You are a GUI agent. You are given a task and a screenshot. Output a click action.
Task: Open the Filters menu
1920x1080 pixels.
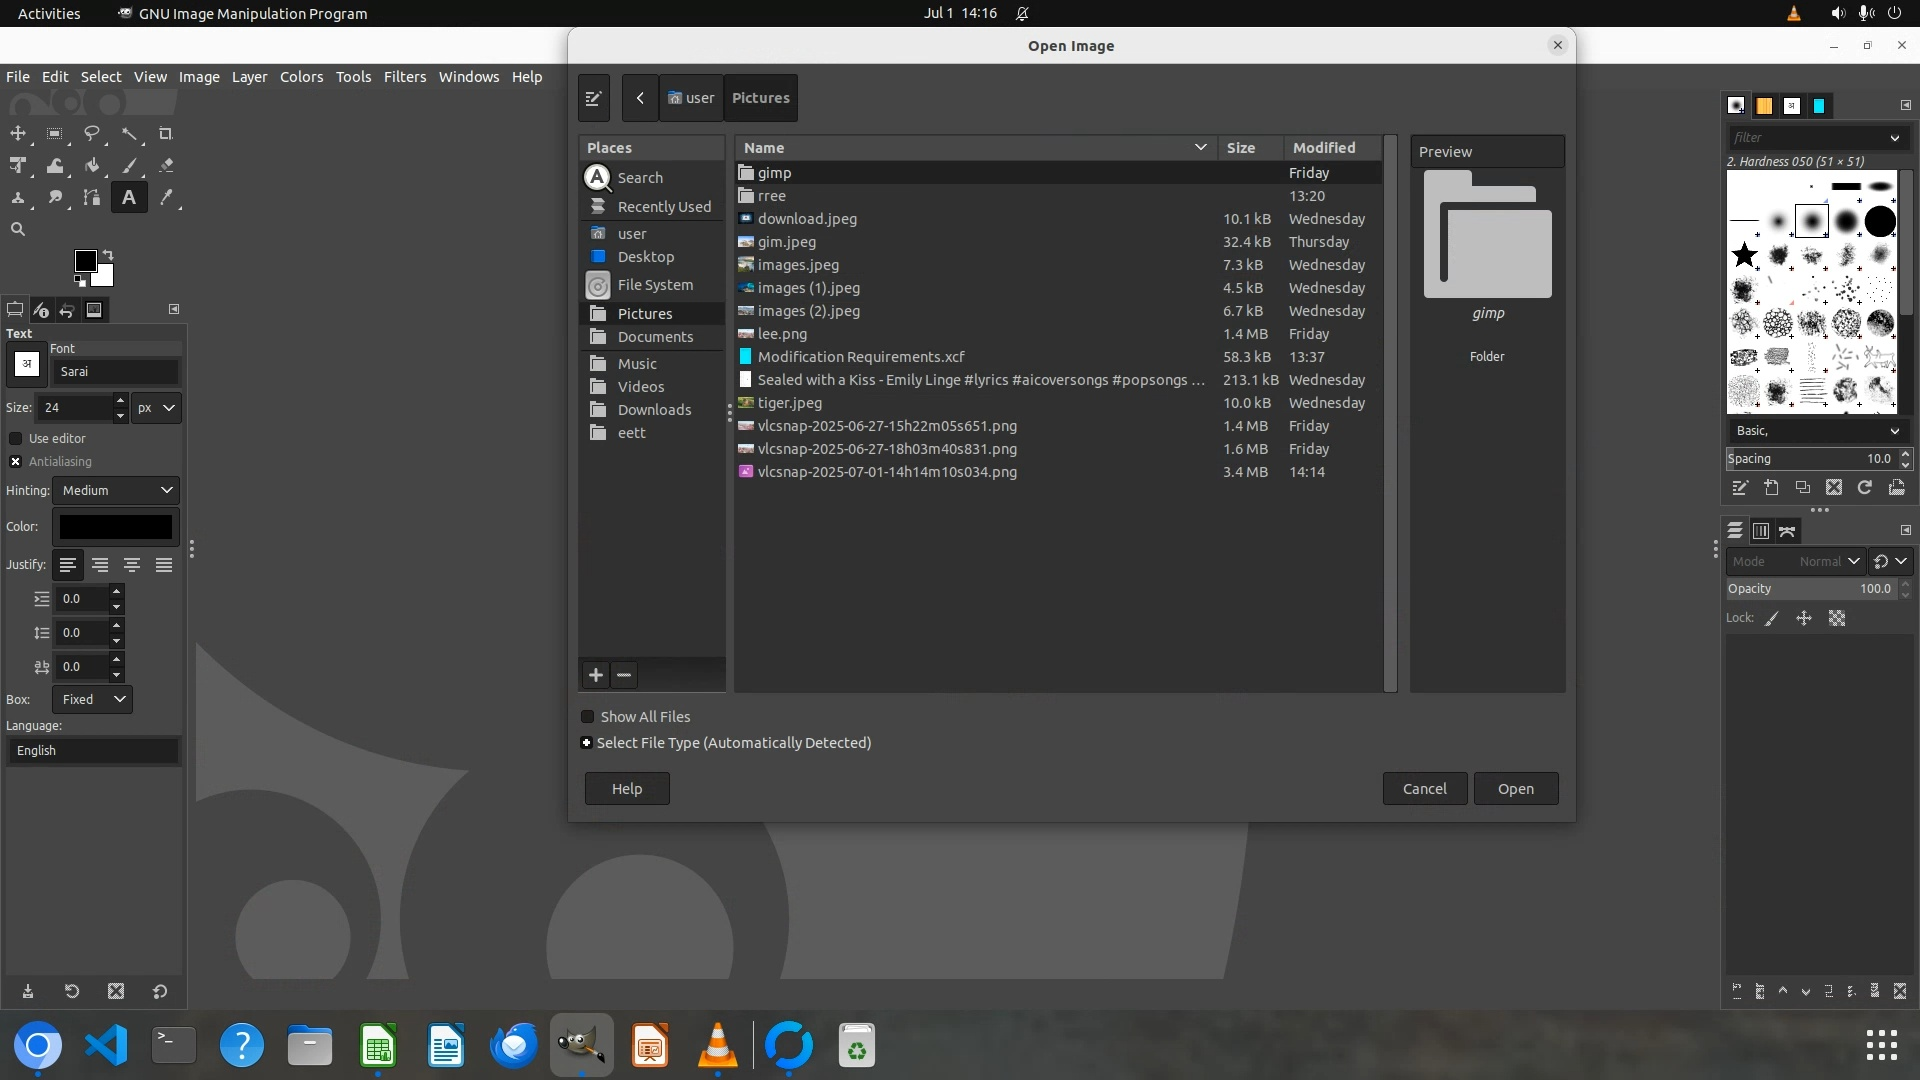404,77
